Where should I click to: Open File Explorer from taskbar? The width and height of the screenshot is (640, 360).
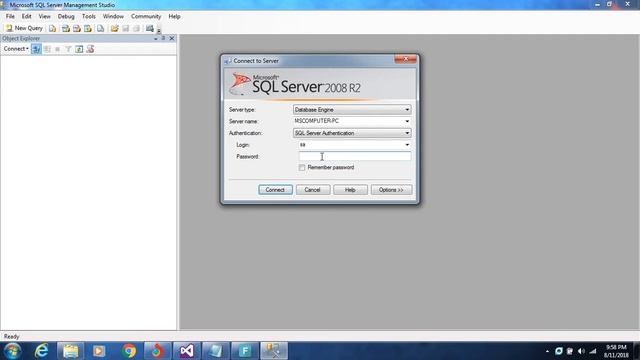pos(70,351)
